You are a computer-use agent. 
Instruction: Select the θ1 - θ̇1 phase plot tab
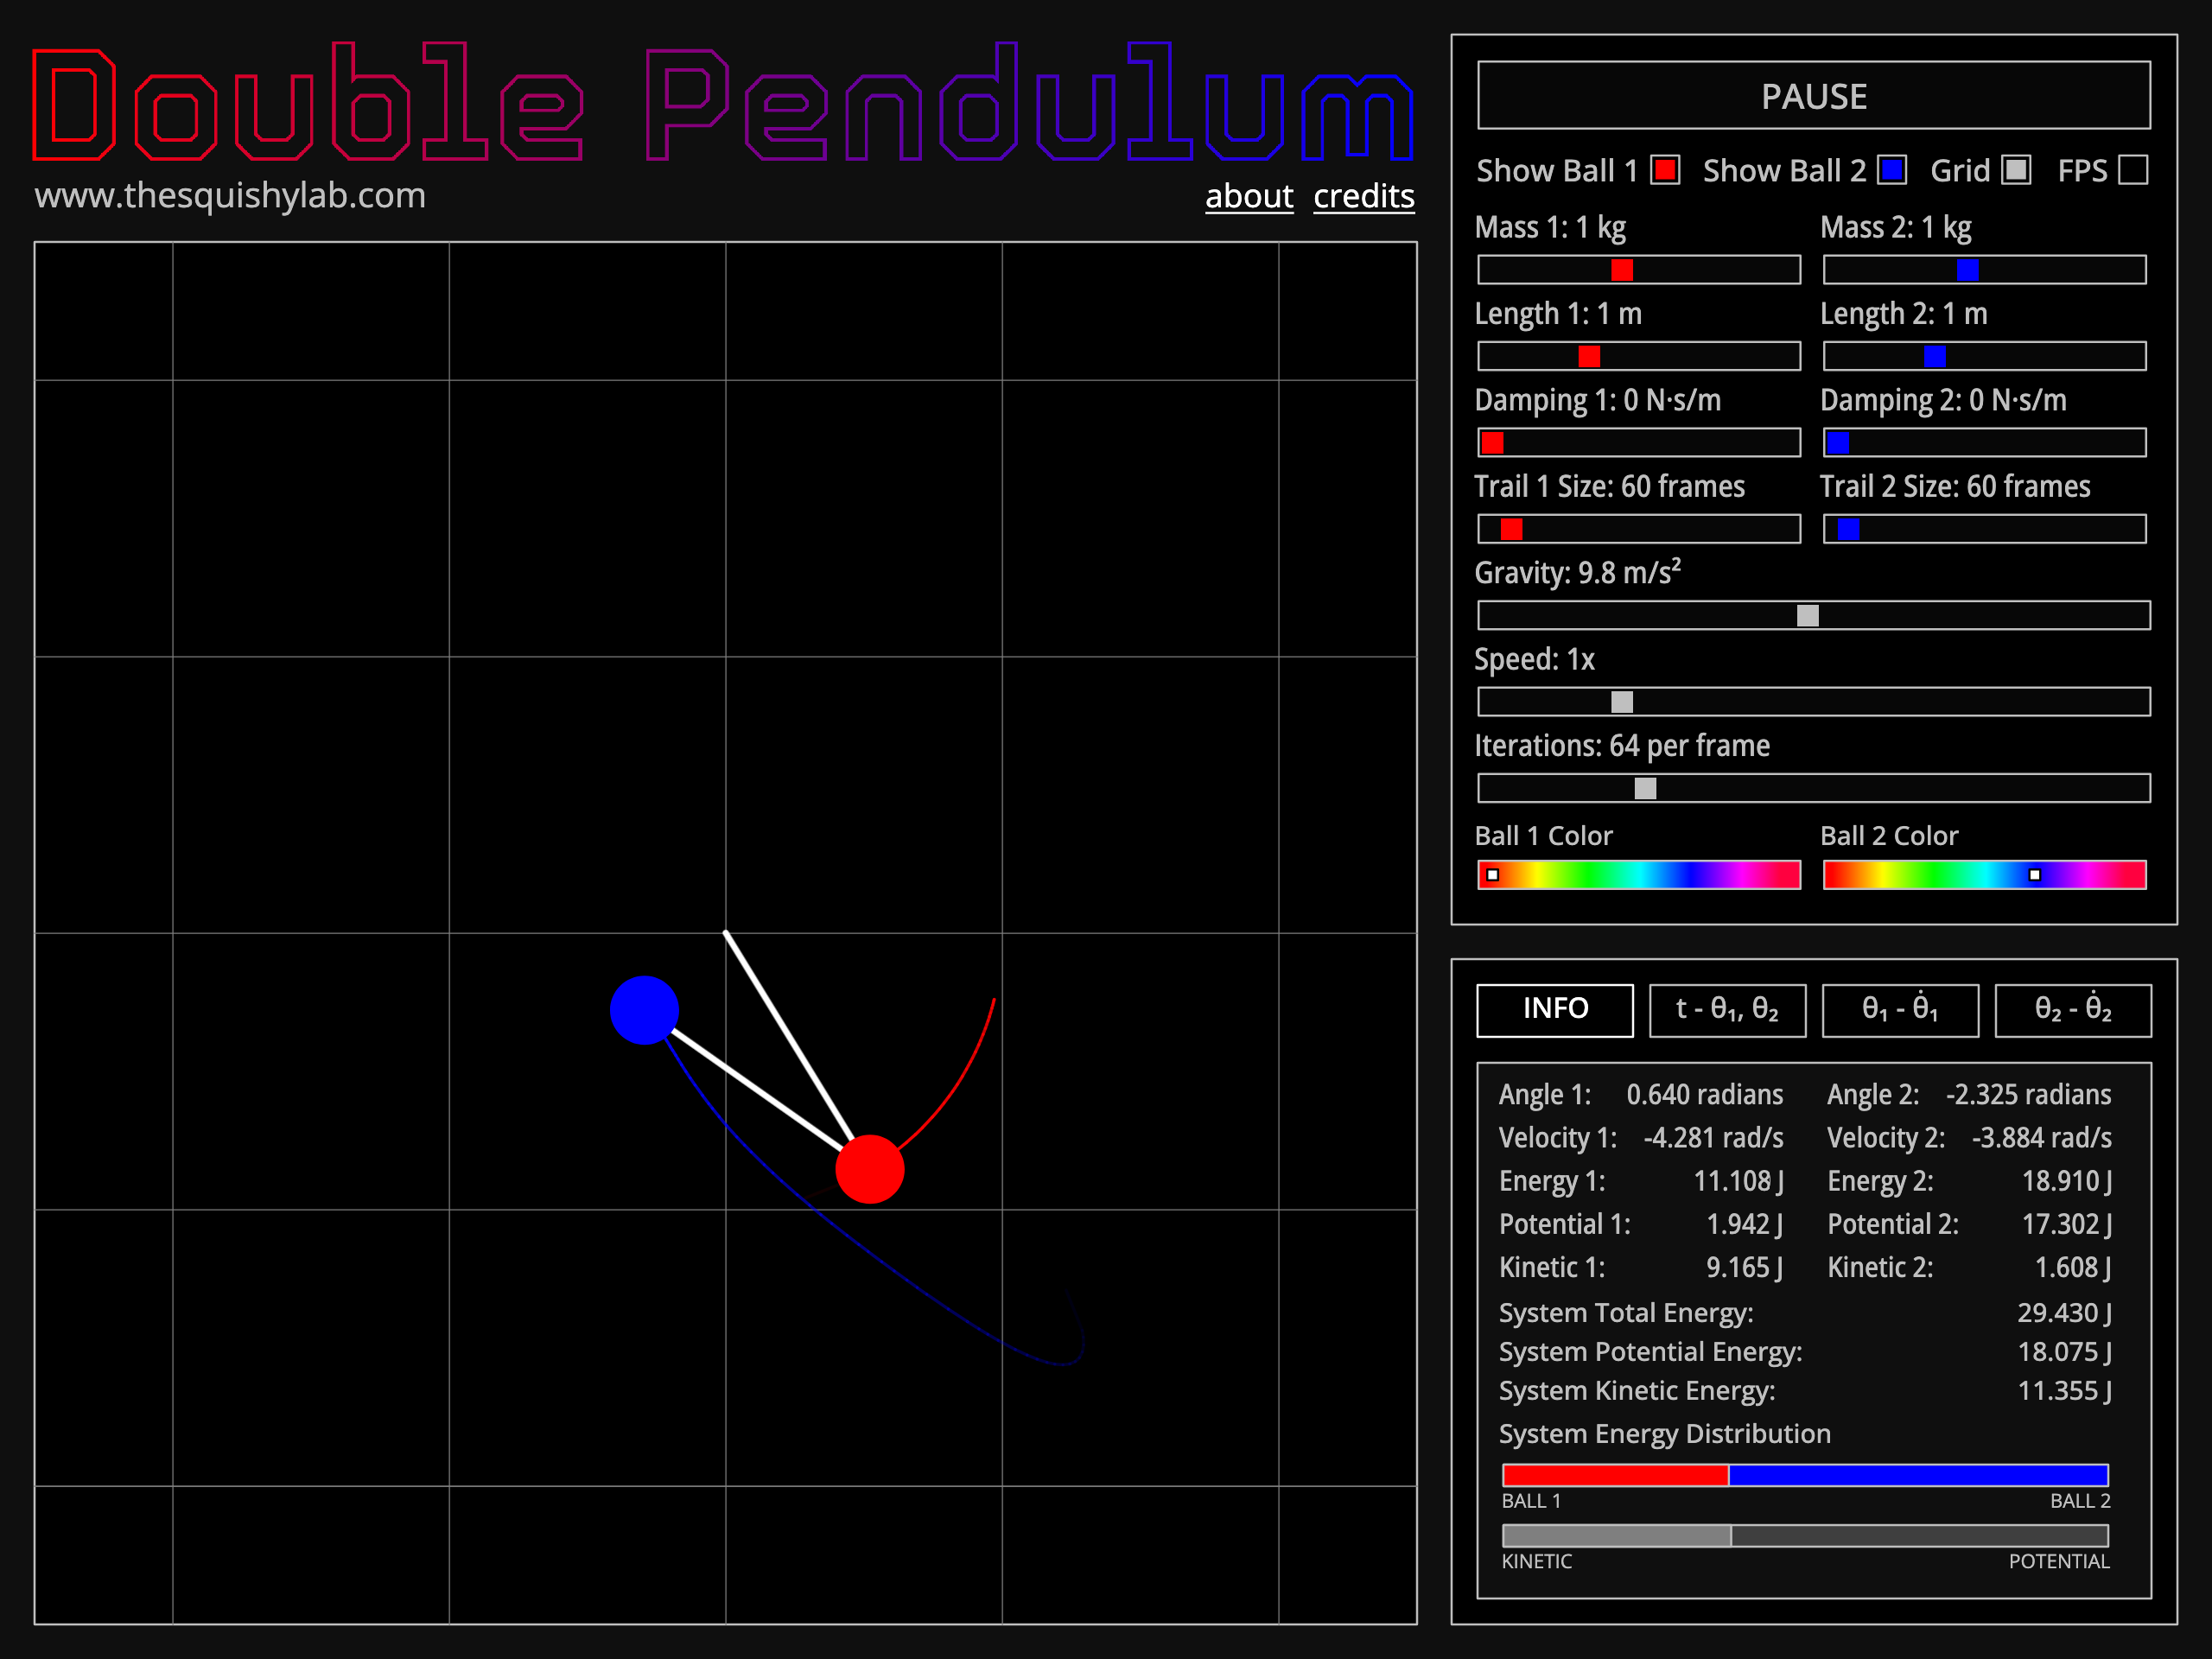click(x=1900, y=1009)
